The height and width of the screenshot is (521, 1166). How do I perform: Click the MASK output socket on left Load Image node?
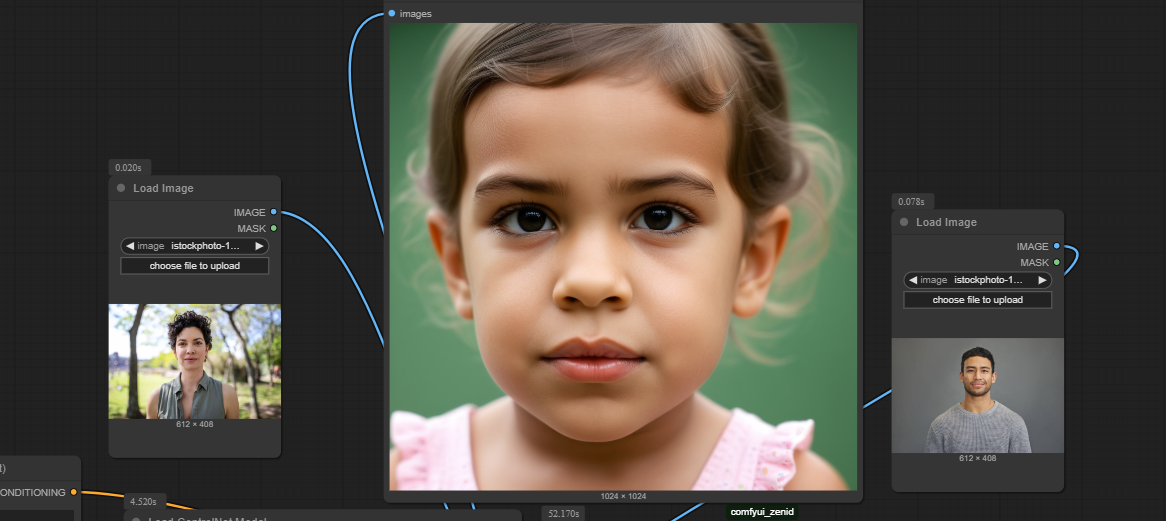tap(274, 228)
